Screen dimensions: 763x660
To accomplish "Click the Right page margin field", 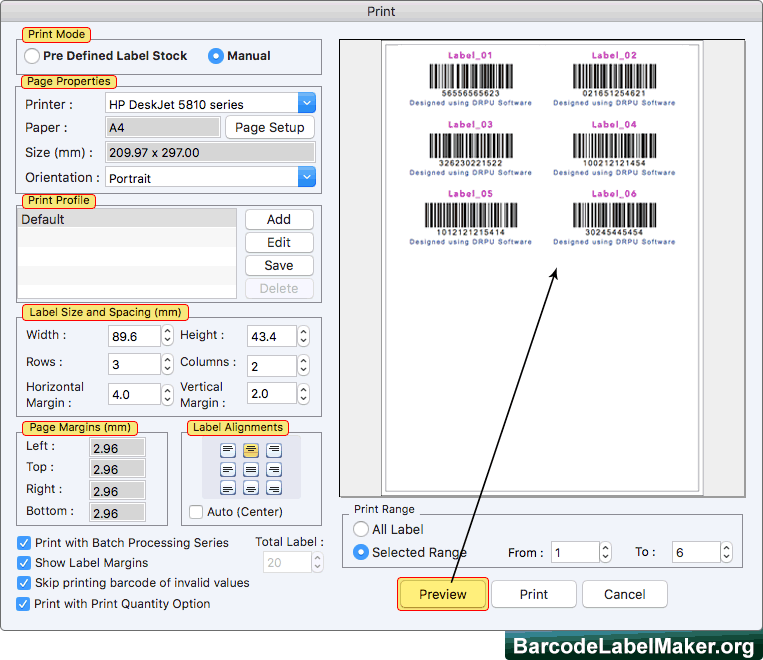I will click(117, 491).
